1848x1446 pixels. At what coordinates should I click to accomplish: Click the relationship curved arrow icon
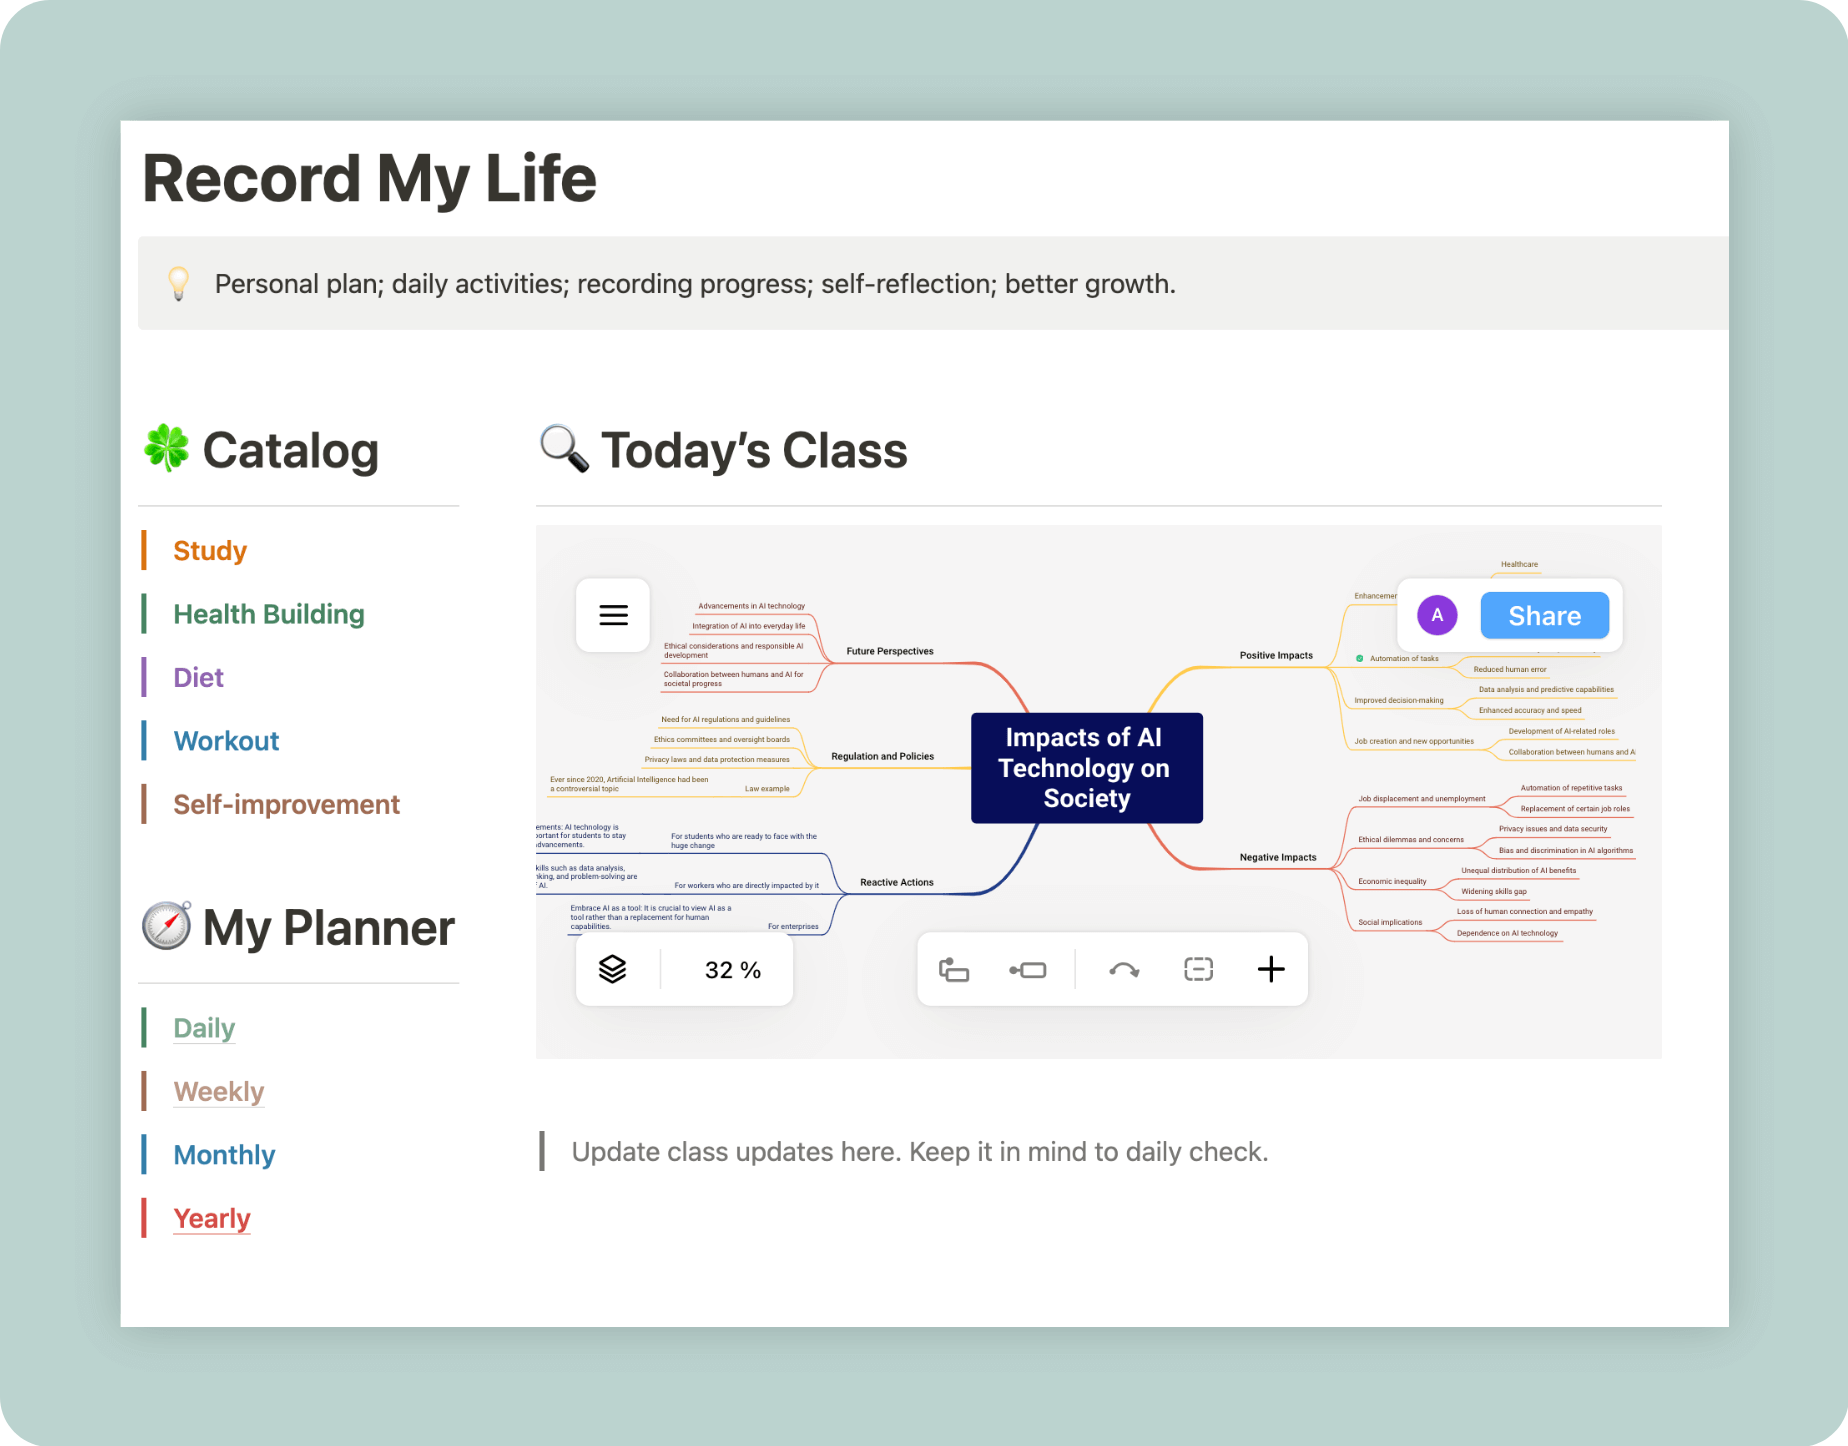pyautogui.click(x=1124, y=969)
